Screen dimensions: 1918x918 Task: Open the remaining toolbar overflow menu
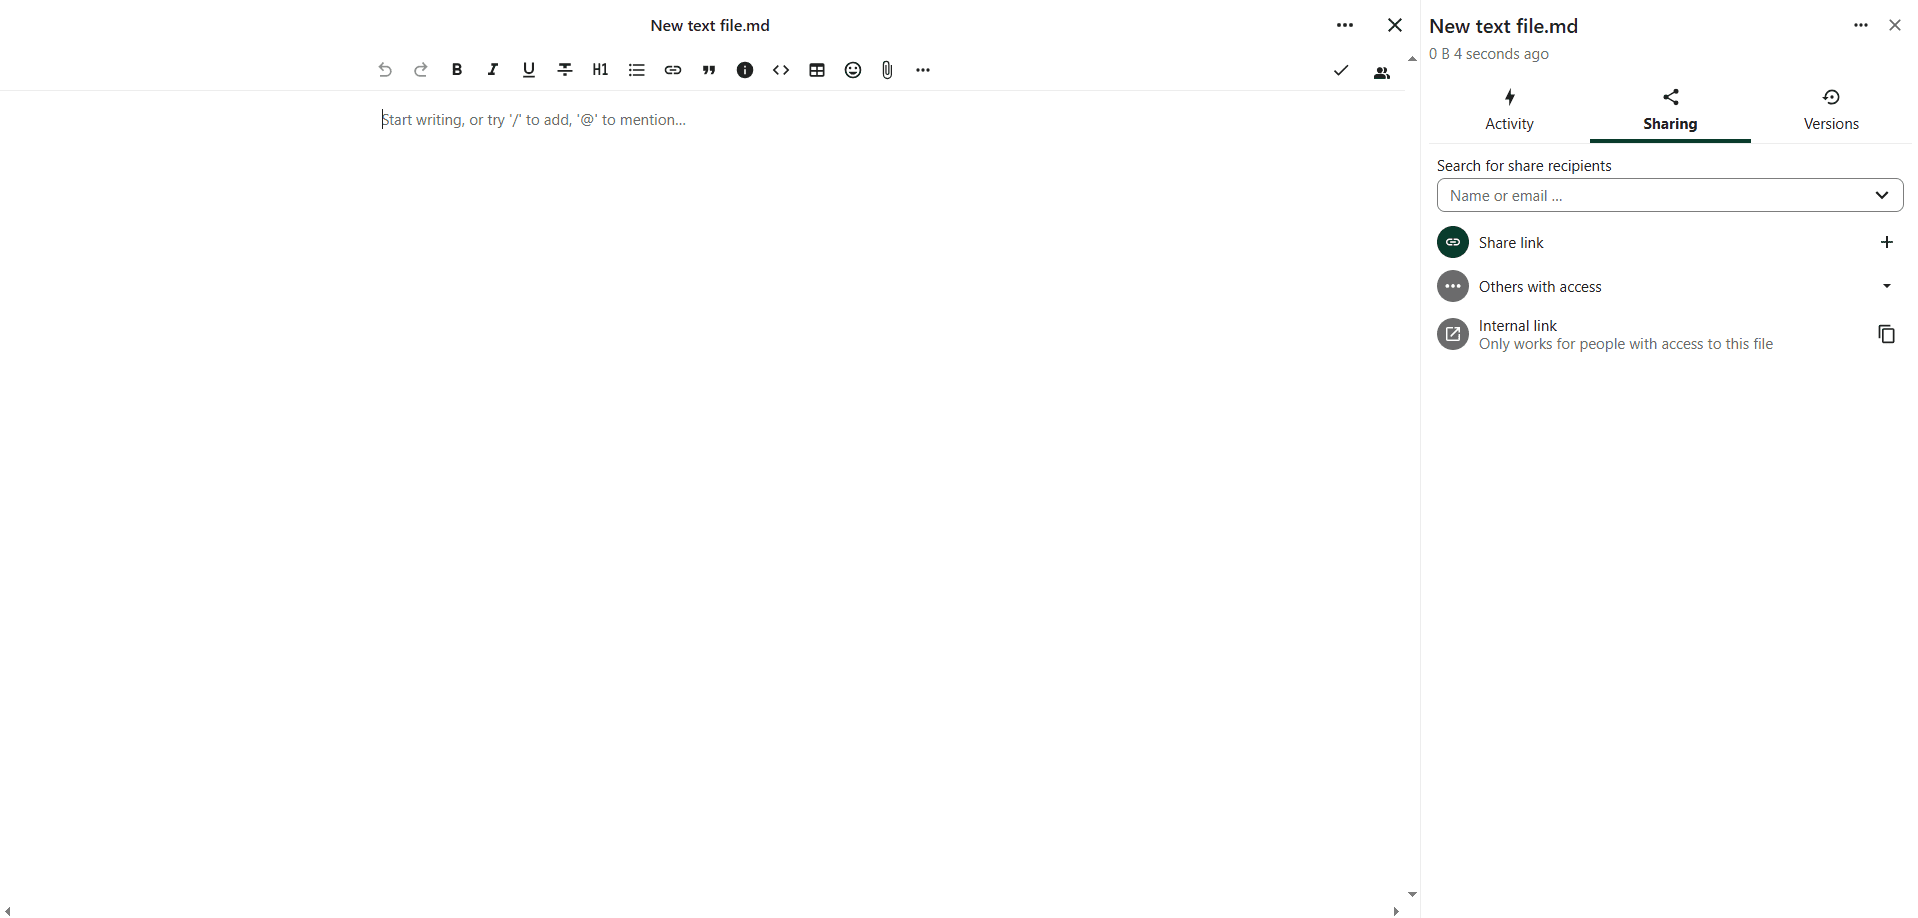pos(923,70)
